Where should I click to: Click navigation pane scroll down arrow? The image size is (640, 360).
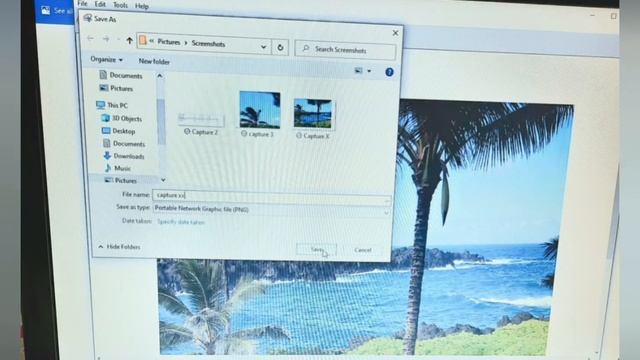click(x=163, y=180)
